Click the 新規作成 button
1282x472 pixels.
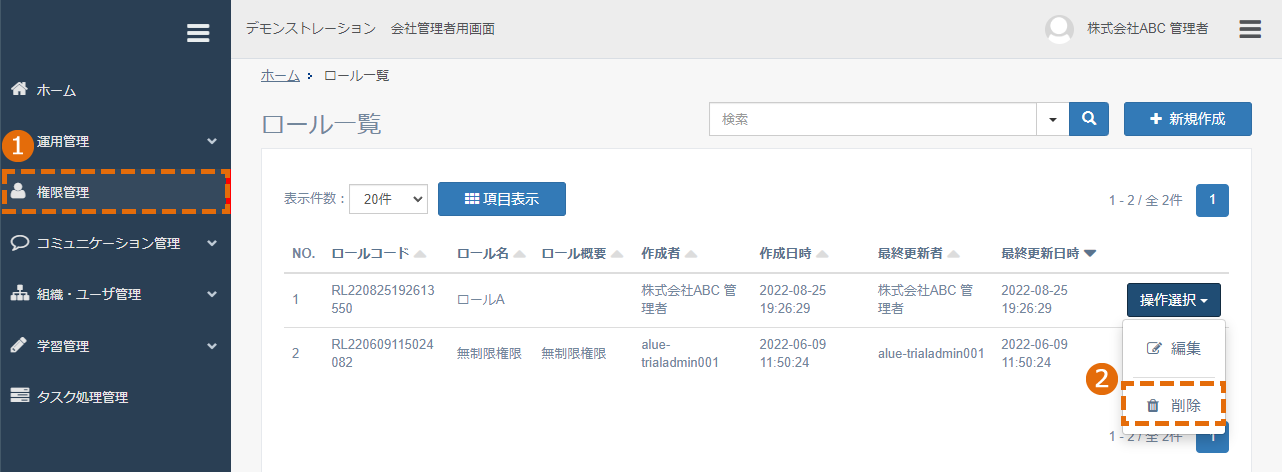pos(1188,118)
